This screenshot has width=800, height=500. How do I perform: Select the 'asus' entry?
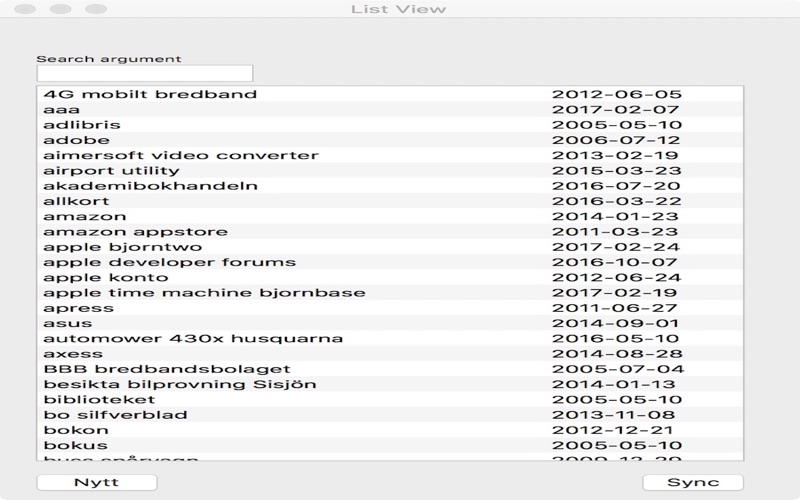coord(390,324)
